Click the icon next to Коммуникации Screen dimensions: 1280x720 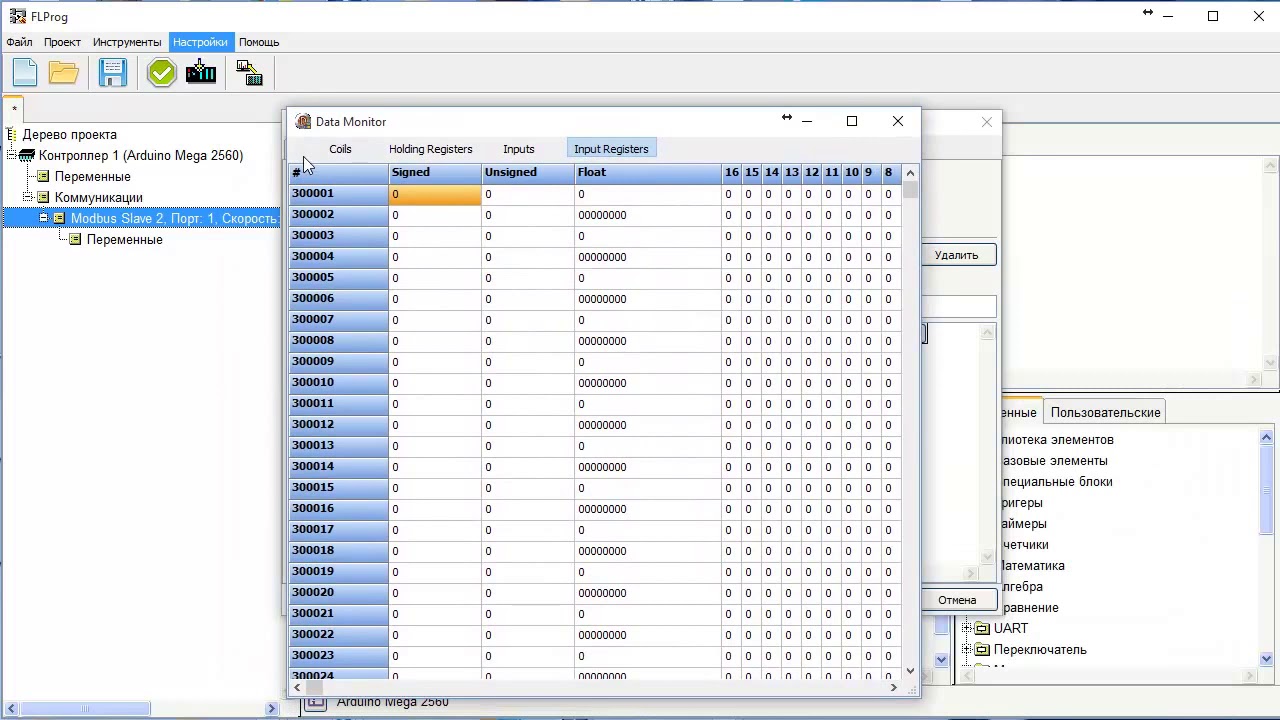43,198
